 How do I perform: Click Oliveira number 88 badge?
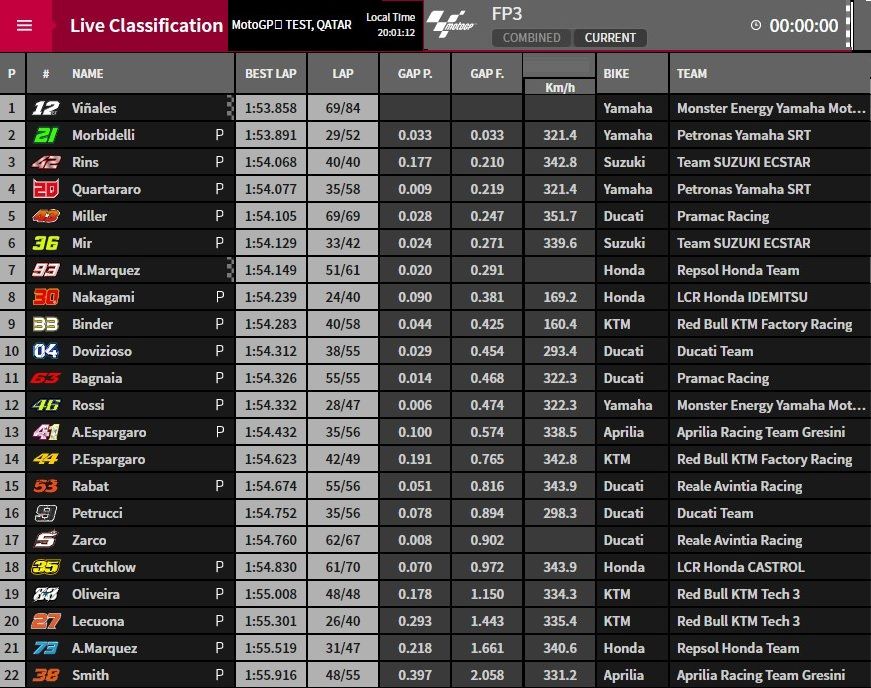tap(46, 594)
